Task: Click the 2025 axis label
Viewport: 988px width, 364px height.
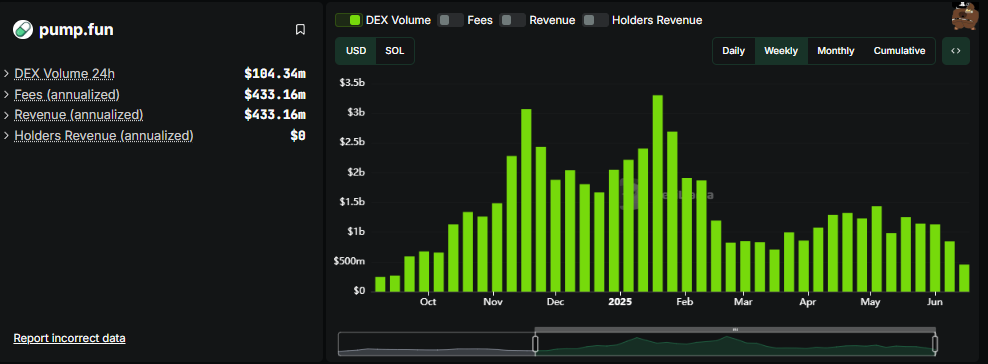Action: pos(620,302)
